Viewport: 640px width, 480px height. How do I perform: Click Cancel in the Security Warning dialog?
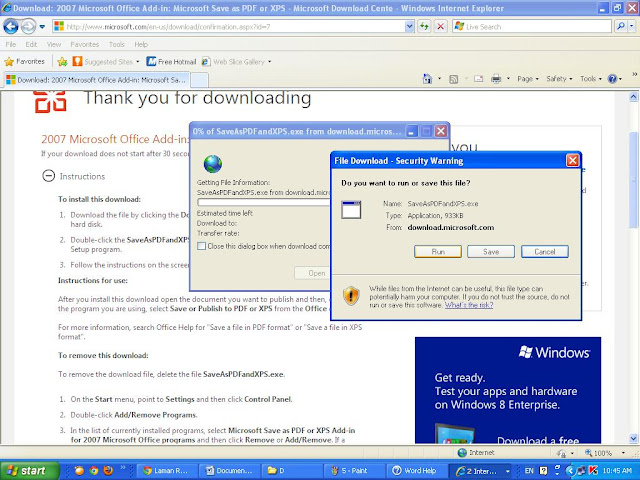point(545,251)
